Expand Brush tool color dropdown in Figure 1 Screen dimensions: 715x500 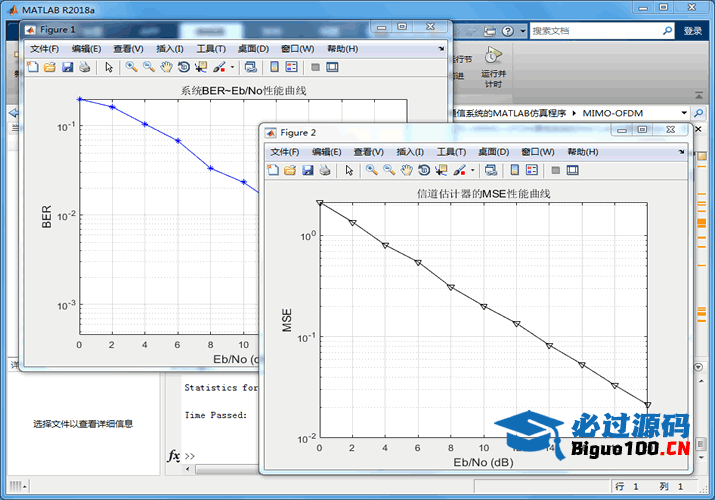click(x=233, y=67)
